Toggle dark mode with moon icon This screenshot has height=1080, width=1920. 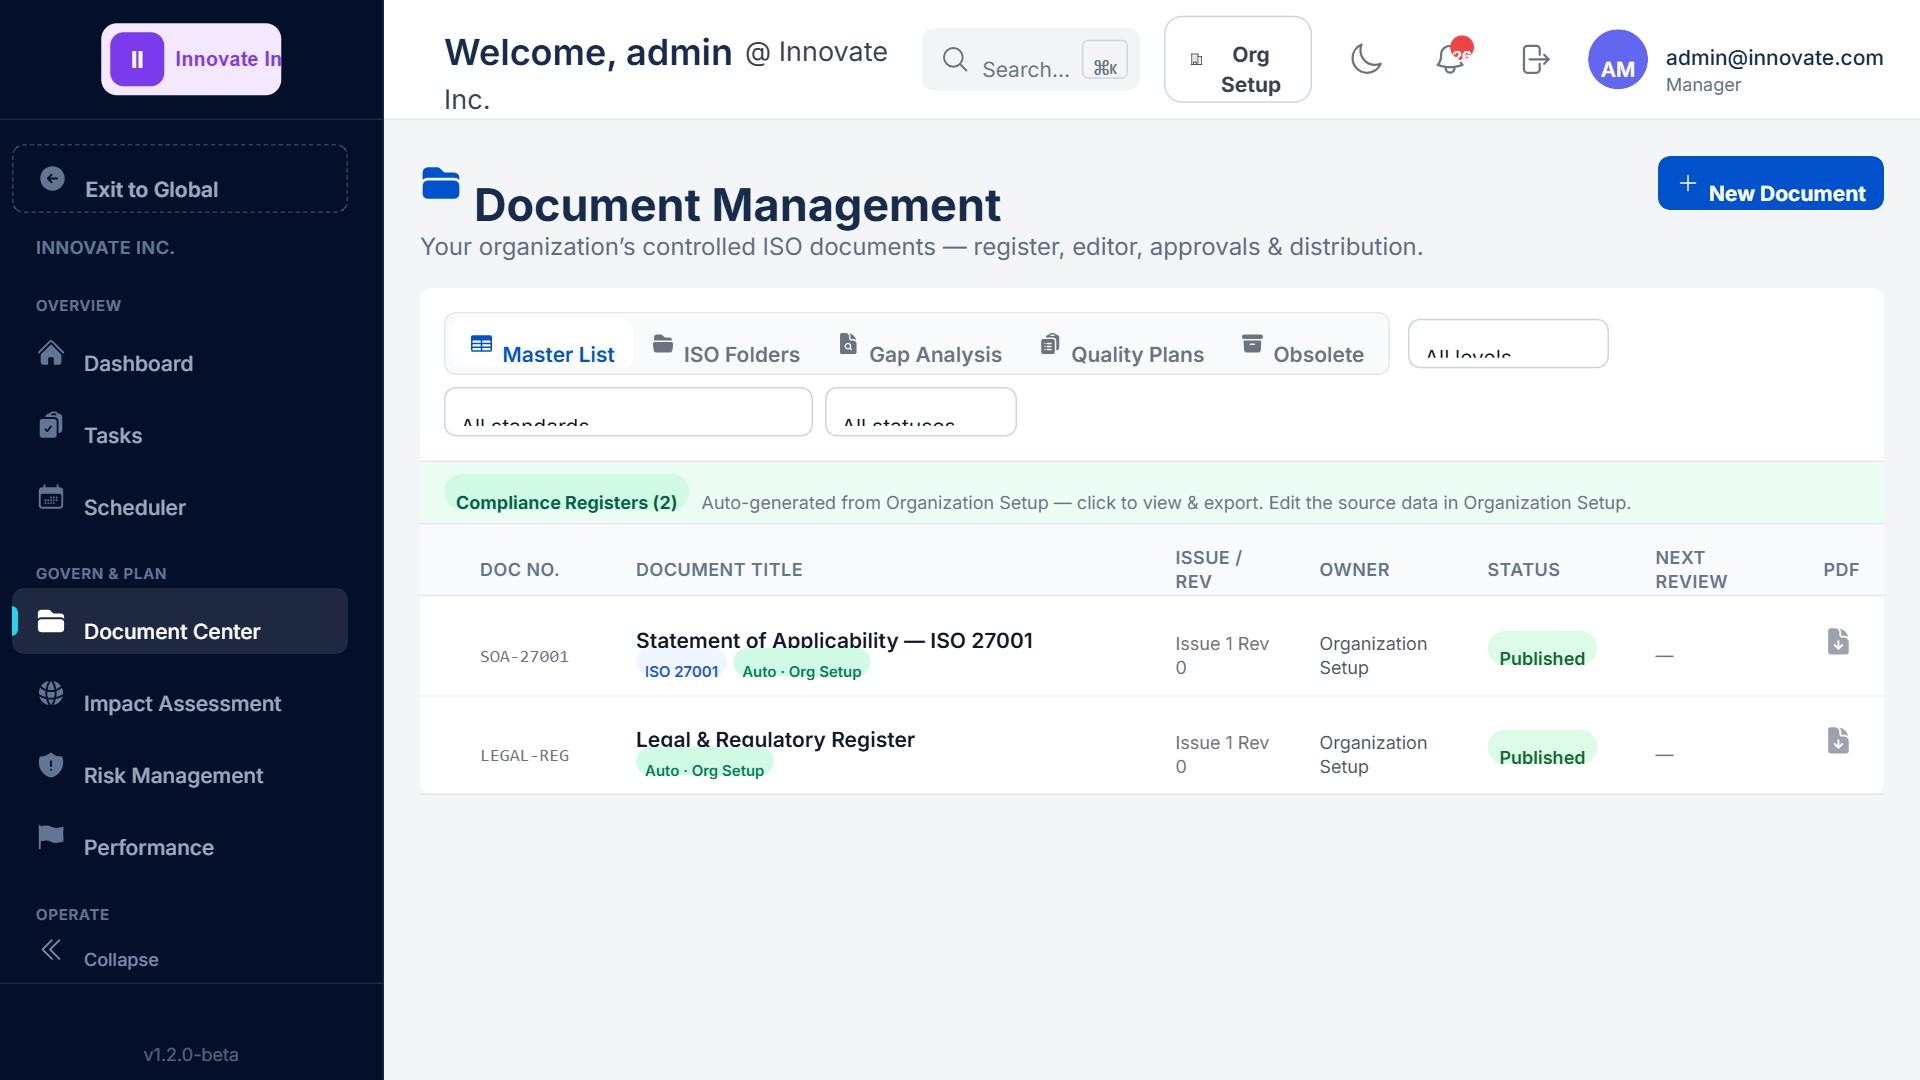(x=1366, y=59)
